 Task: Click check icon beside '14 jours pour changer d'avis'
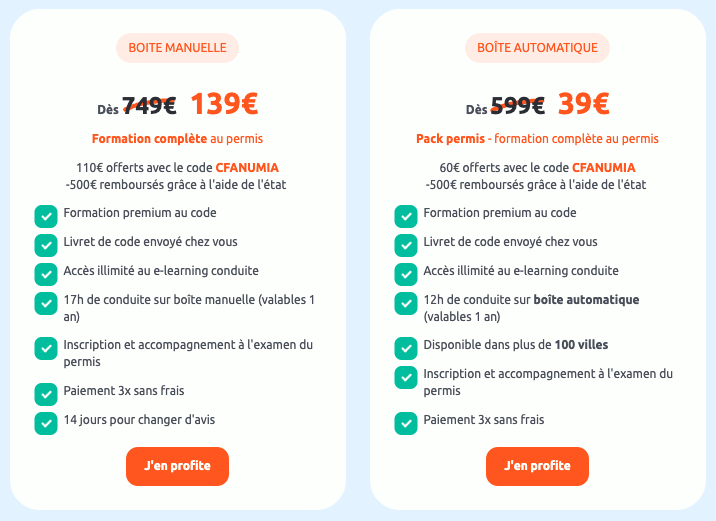[x=46, y=423]
